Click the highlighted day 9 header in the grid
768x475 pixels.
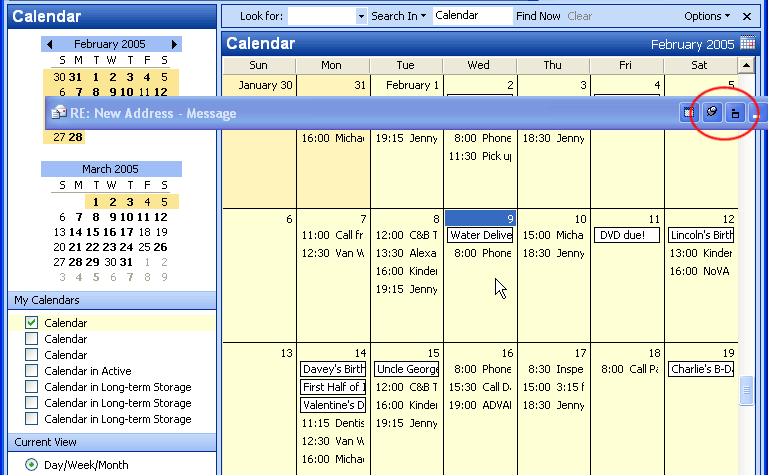pyautogui.click(x=480, y=218)
